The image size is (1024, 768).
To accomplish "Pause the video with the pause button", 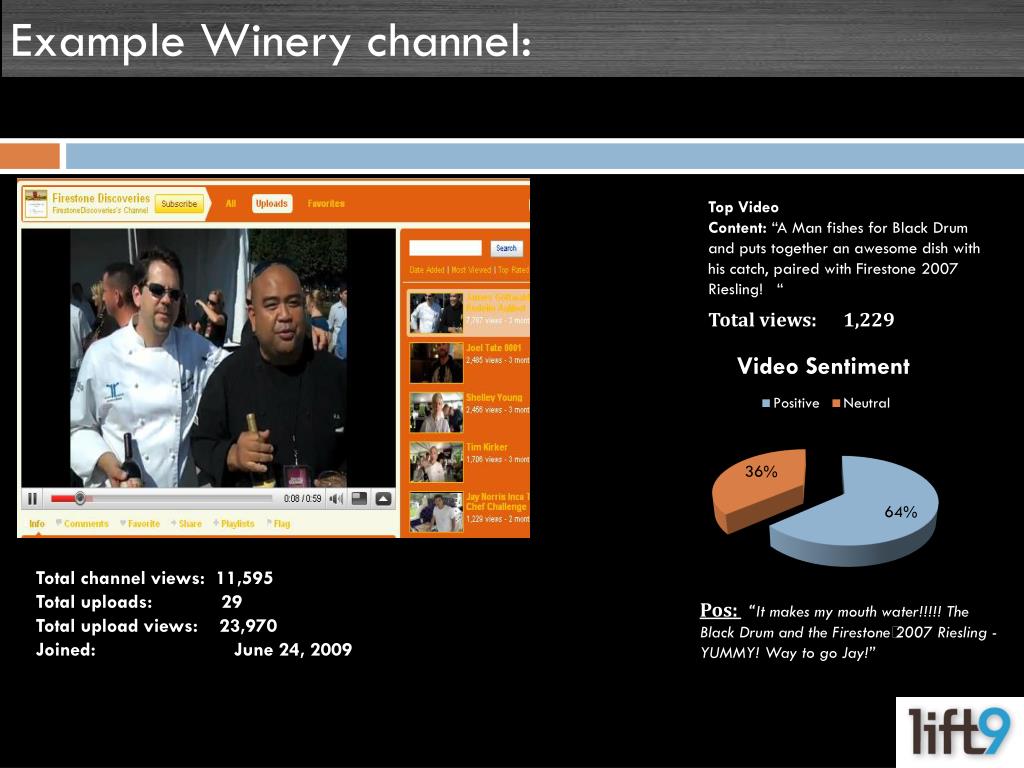I will click(32, 499).
